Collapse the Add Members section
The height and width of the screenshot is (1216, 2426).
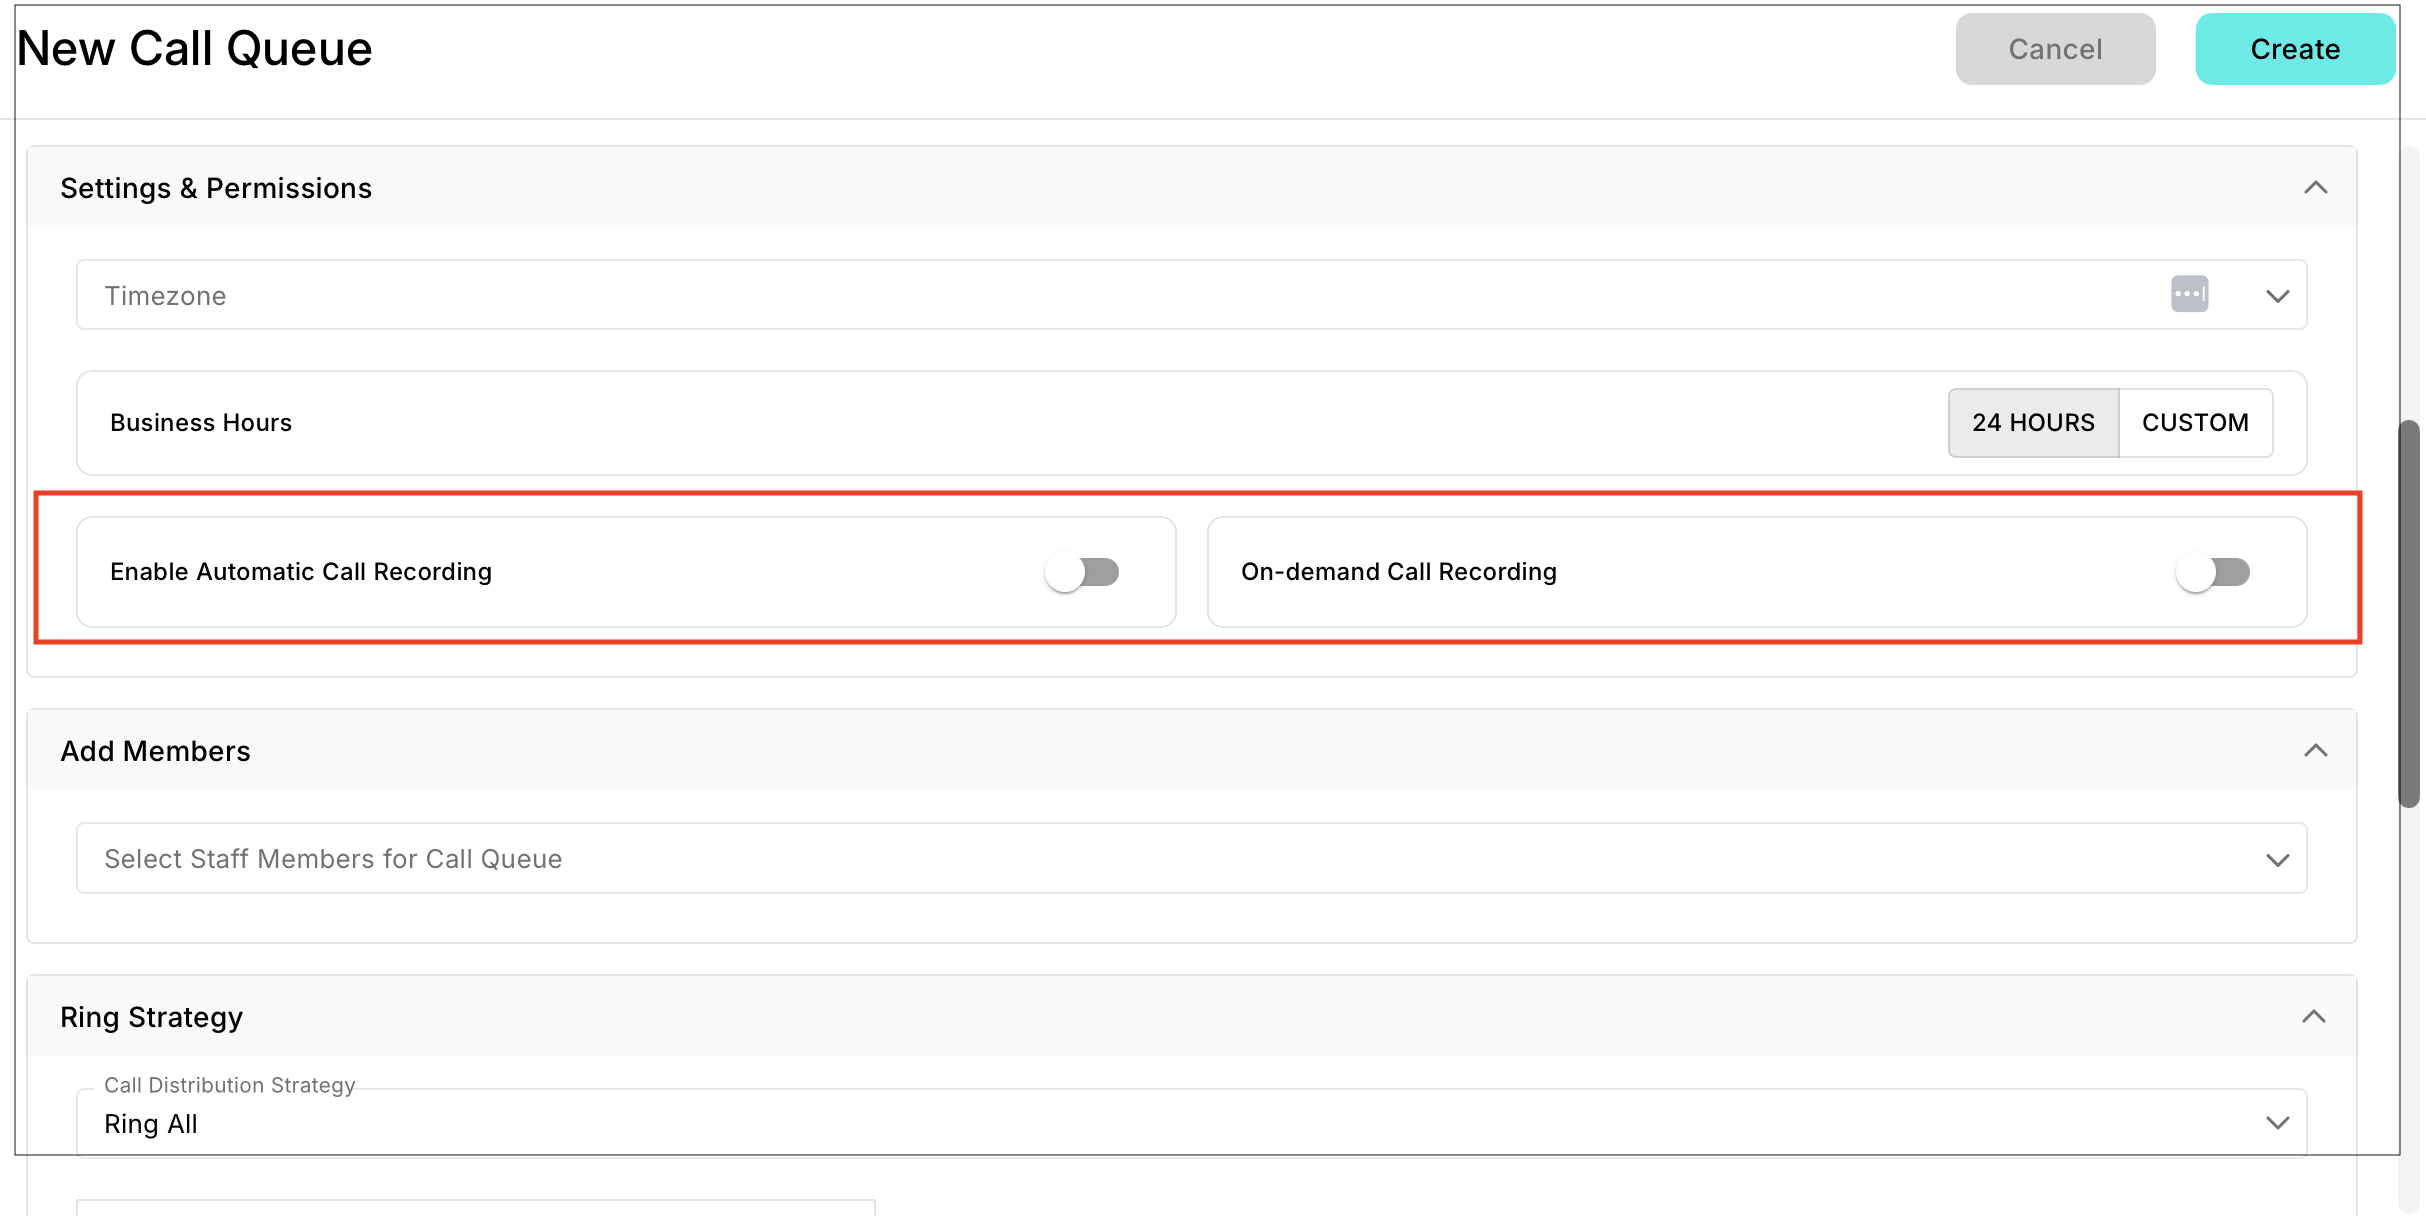click(2315, 751)
